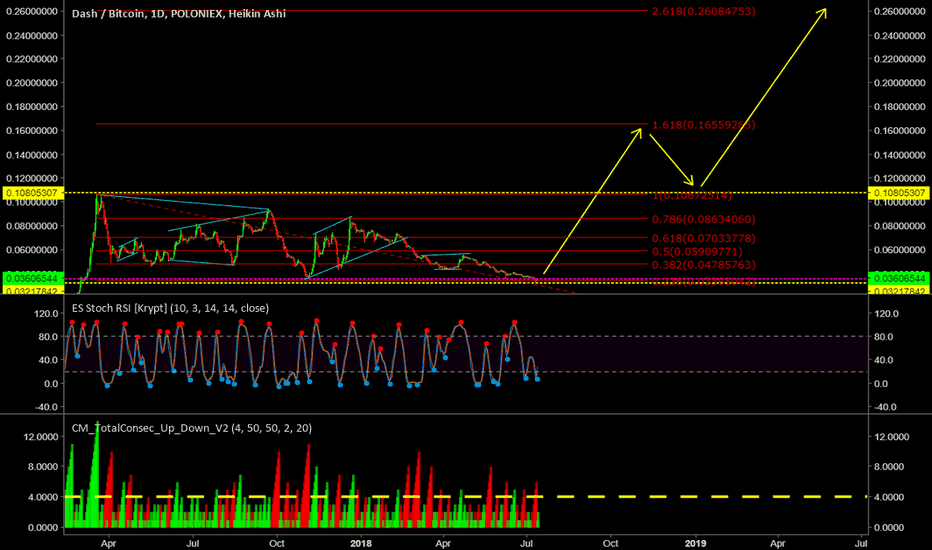The image size is (932, 550).
Task: Click green 0.03606544 price tag on right axis
Action: point(899,278)
